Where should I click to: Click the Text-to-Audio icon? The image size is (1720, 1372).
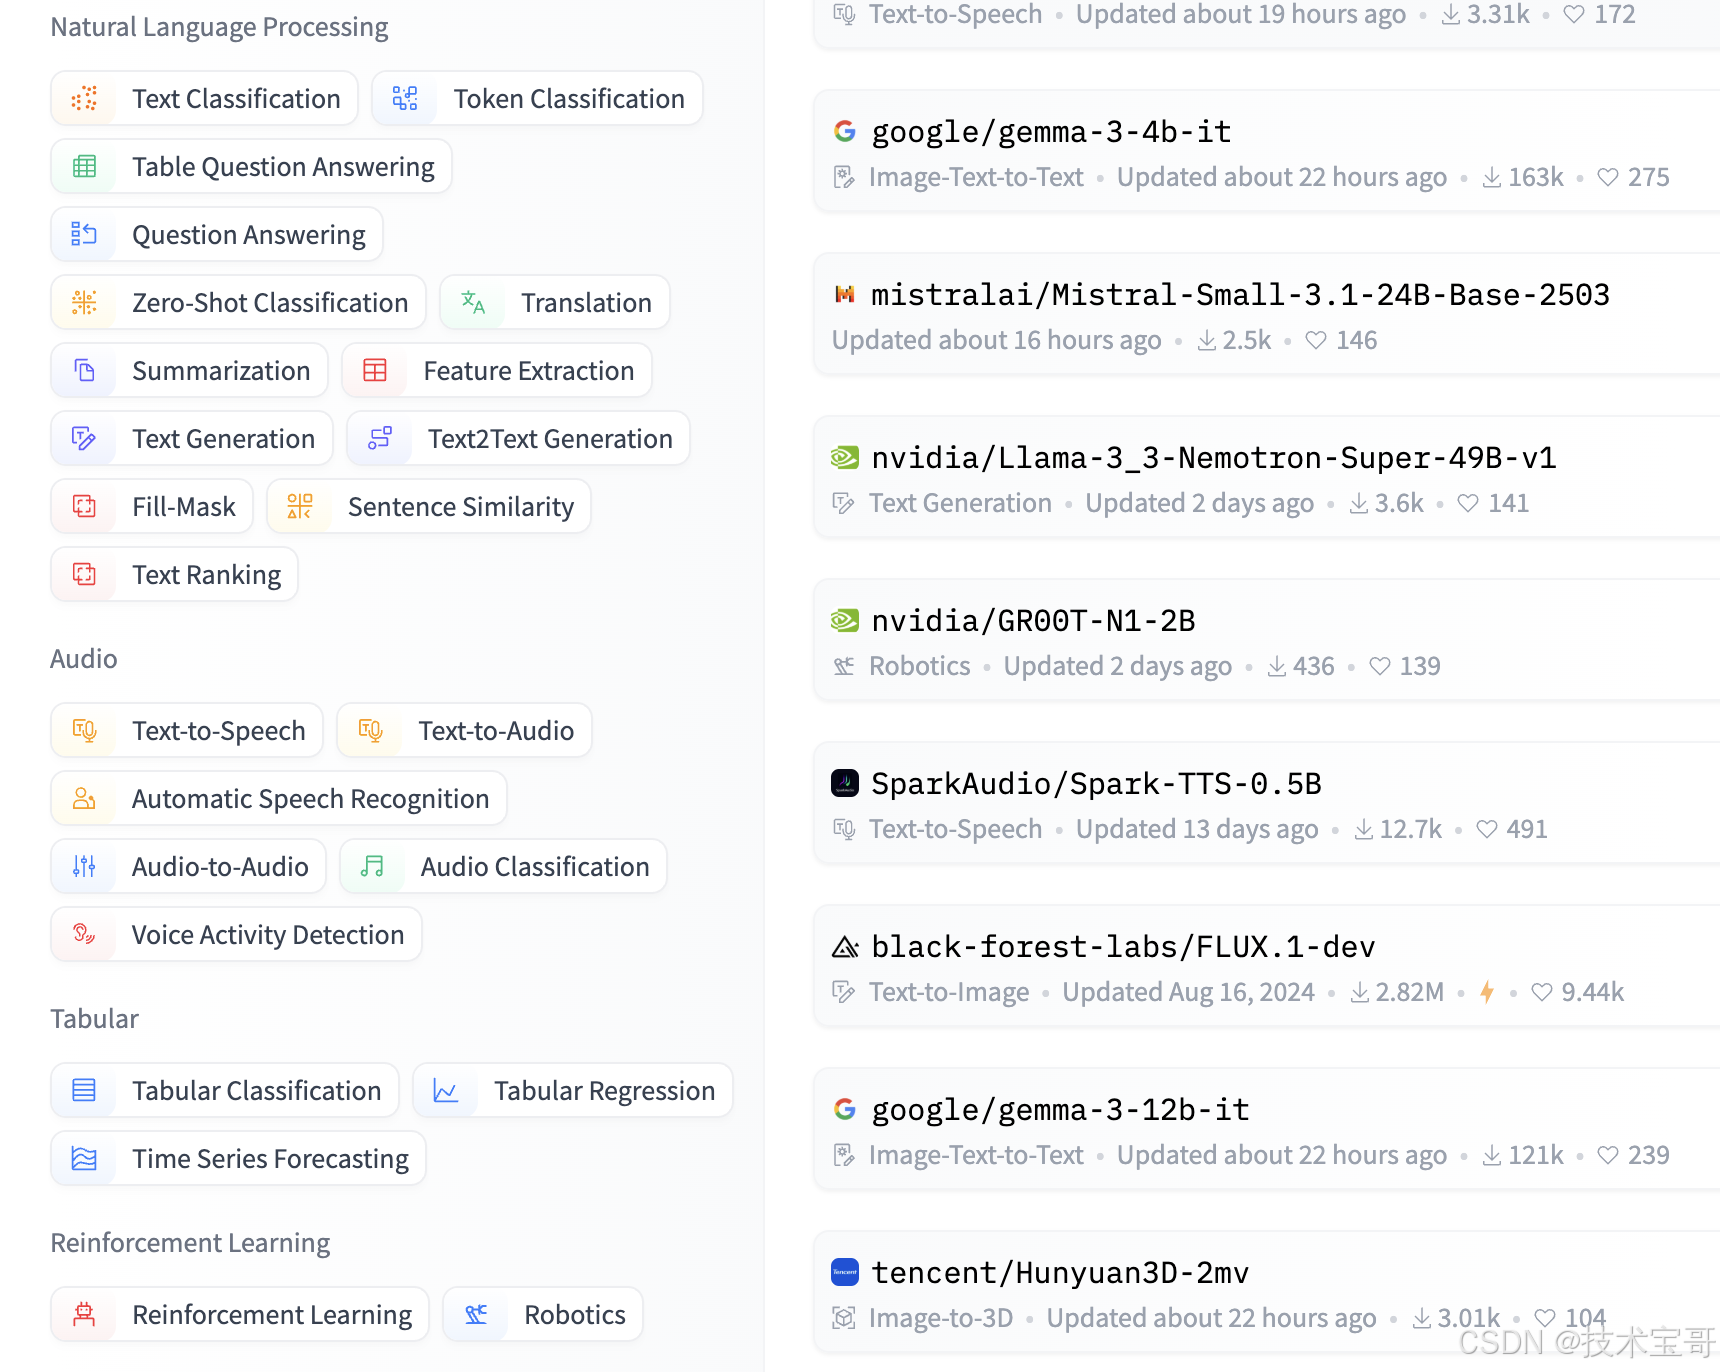tap(371, 730)
